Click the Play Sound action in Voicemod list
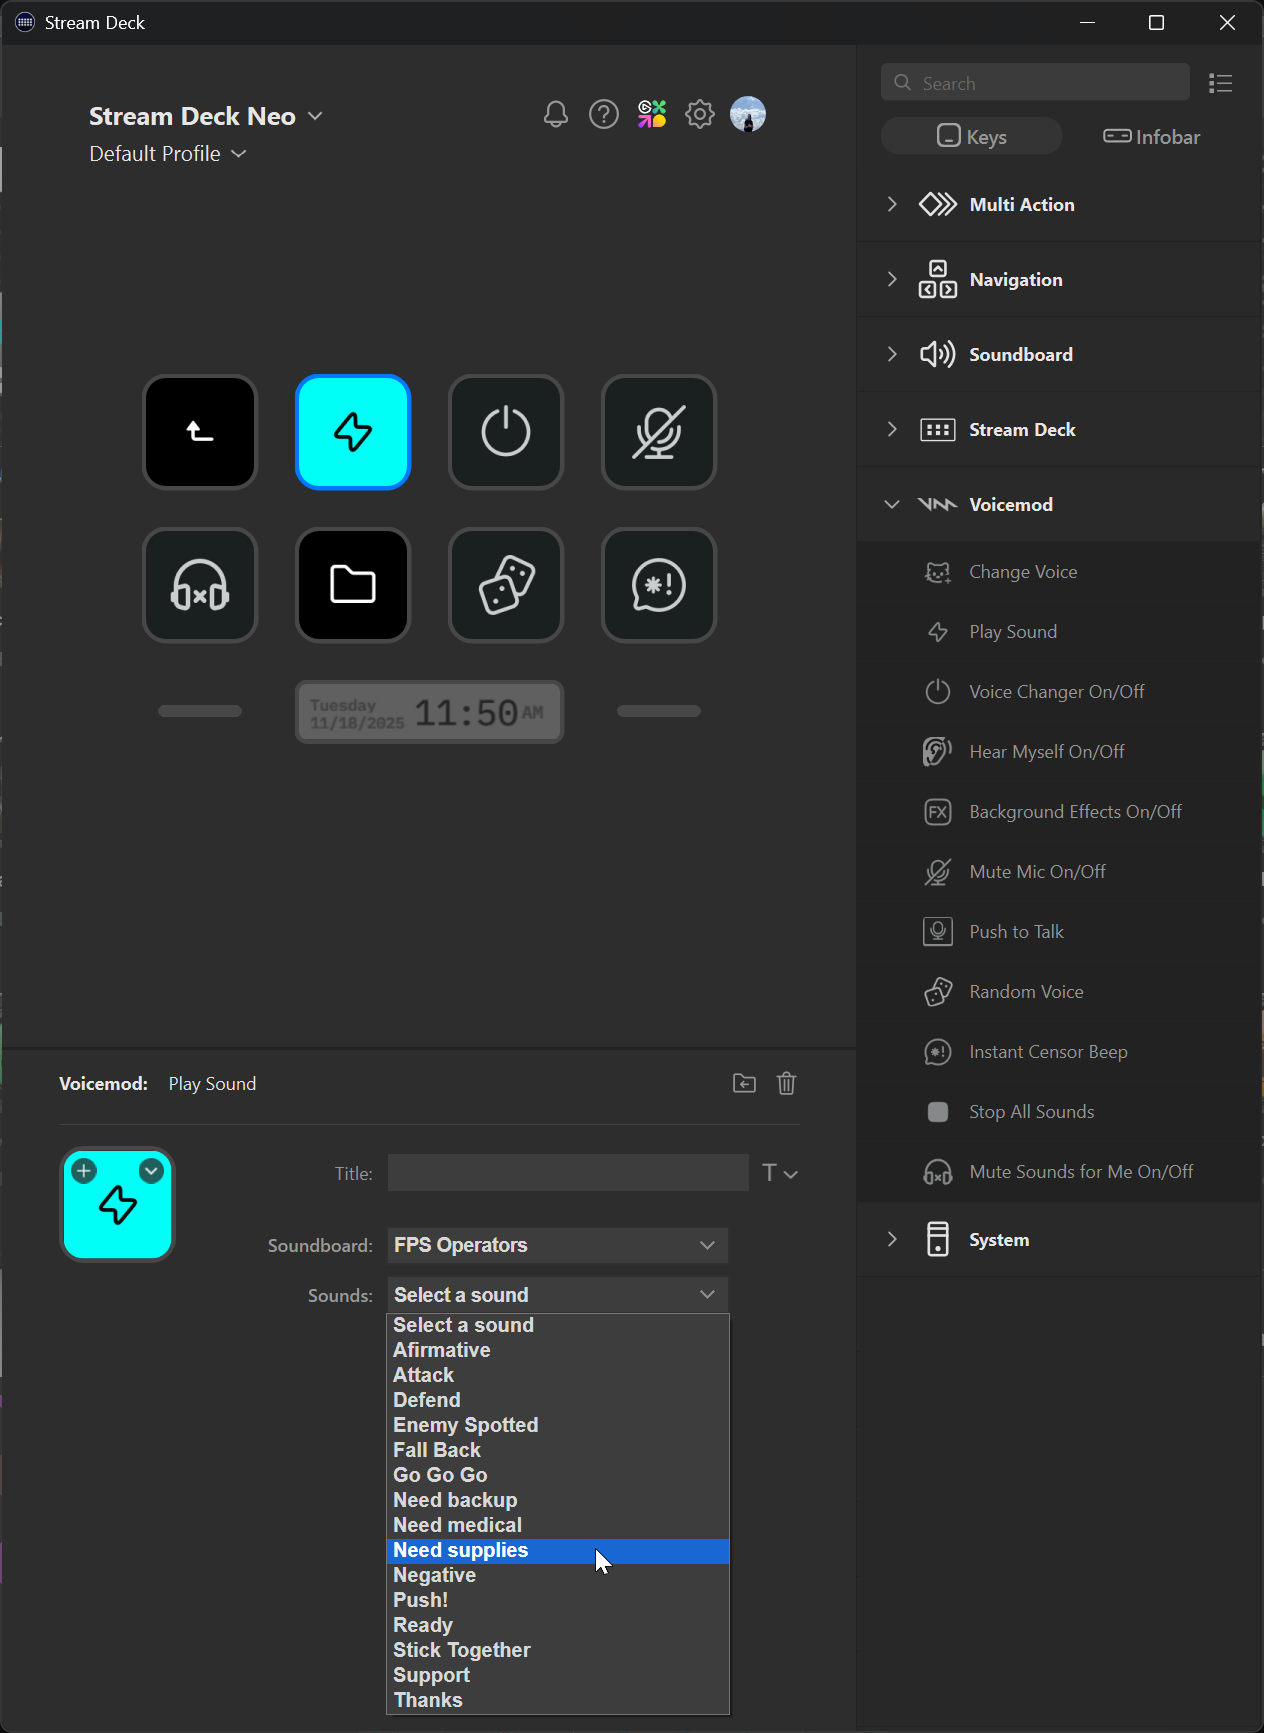This screenshot has height=1733, width=1264. tap(1060, 632)
